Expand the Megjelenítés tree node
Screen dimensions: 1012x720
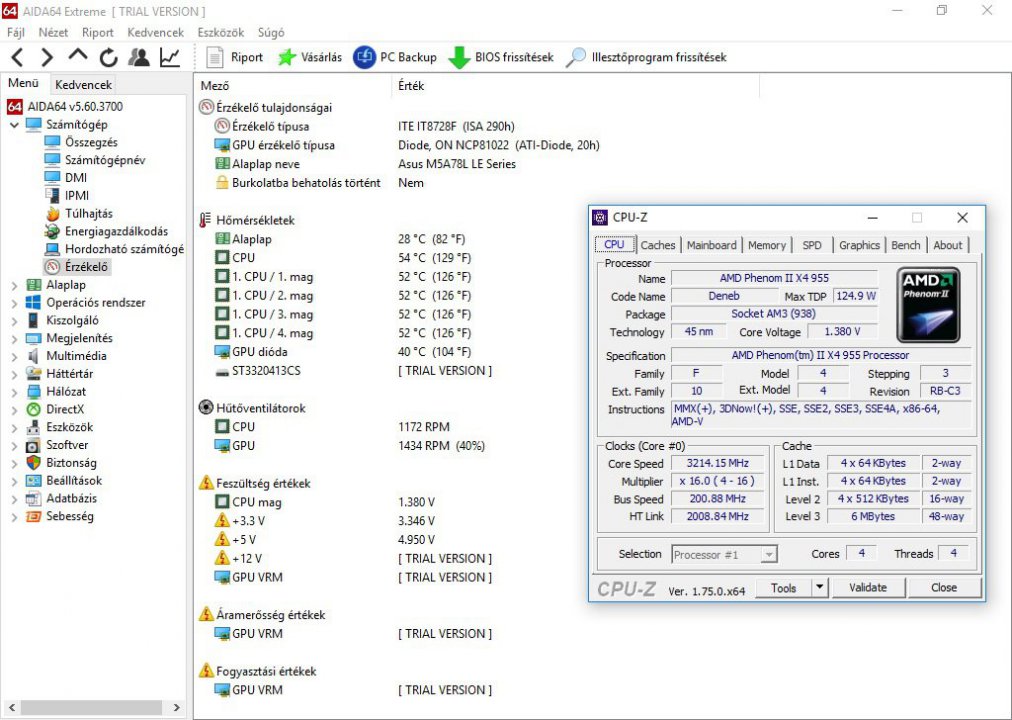(x=14, y=339)
